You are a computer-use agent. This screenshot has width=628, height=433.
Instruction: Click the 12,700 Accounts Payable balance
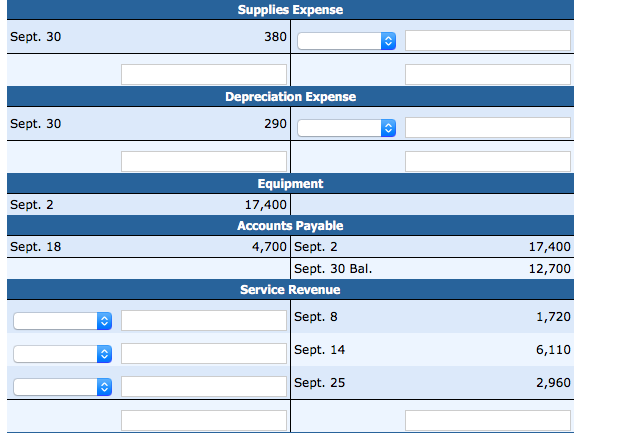[x=549, y=268]
